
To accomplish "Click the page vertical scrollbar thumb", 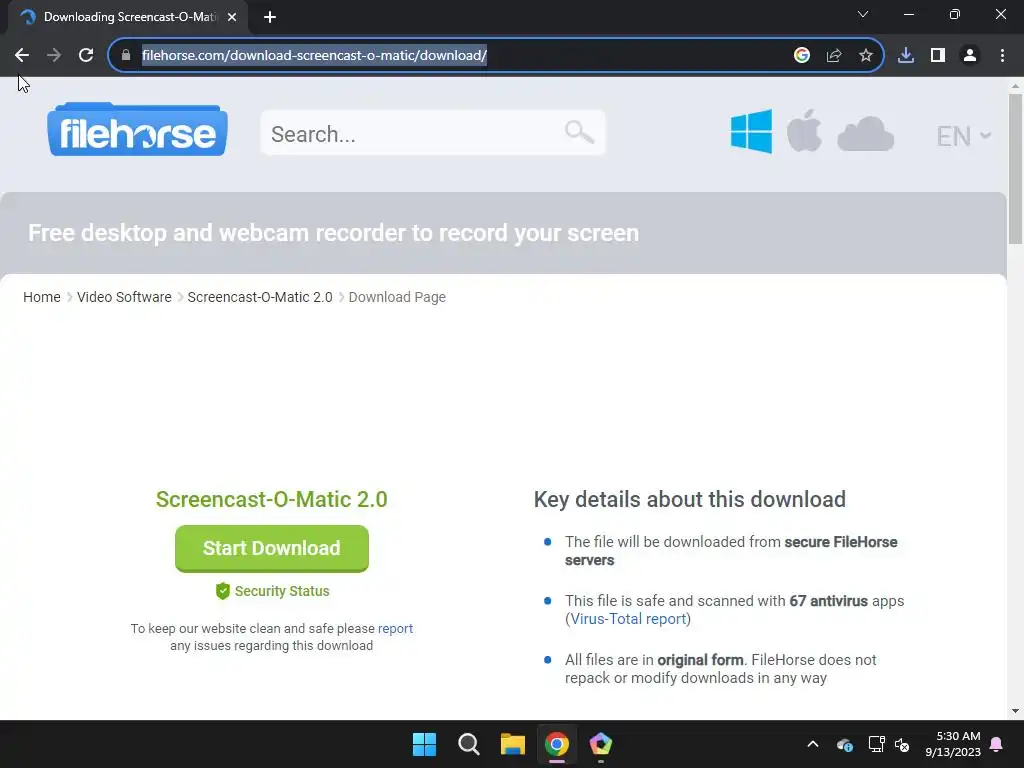I will [1015, 169].
